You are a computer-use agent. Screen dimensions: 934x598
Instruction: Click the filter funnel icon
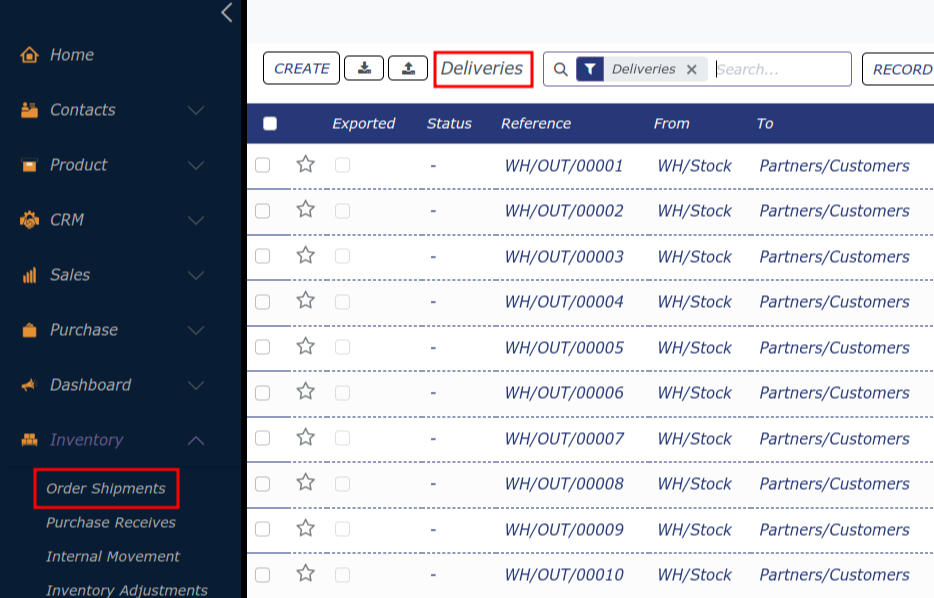tap(590, 69)
